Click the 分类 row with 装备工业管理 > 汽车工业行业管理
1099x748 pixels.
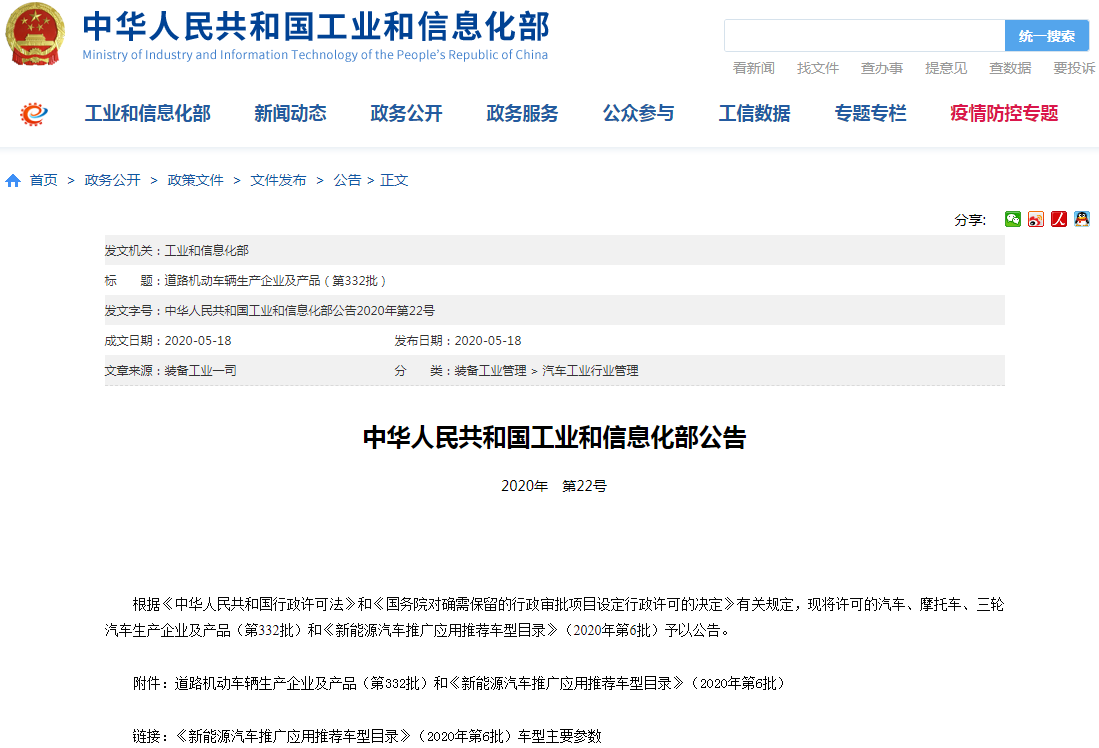517,371
